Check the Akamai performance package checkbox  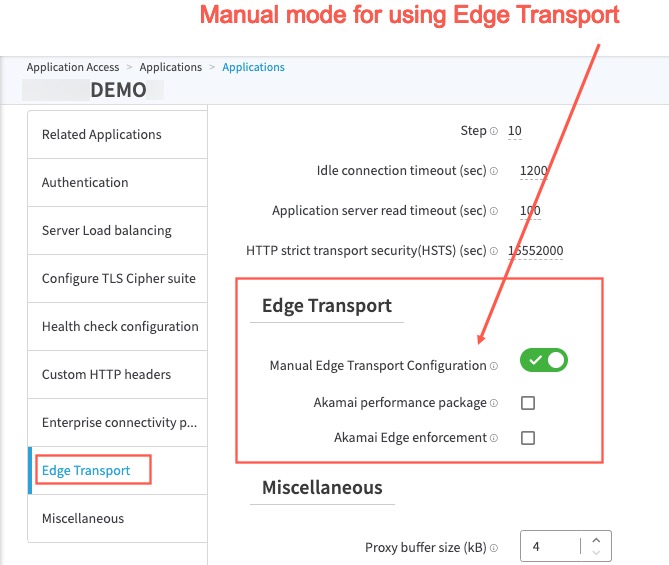(528, 403)
